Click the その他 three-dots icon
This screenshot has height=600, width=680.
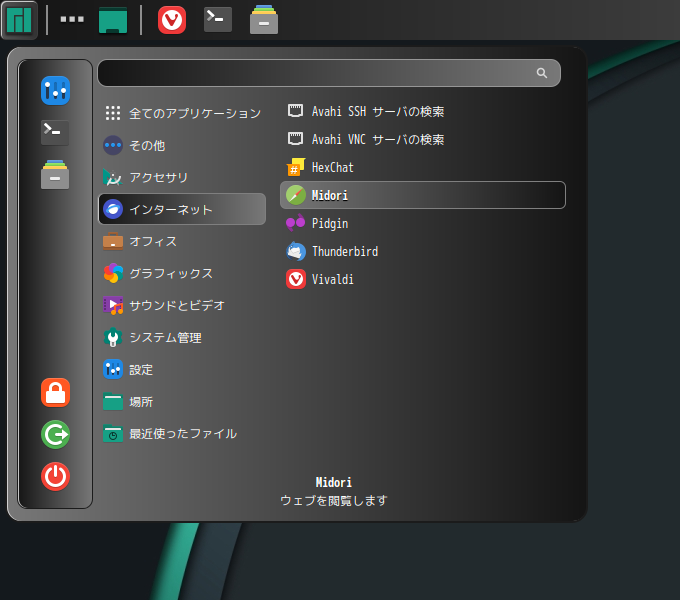(113, 145)
